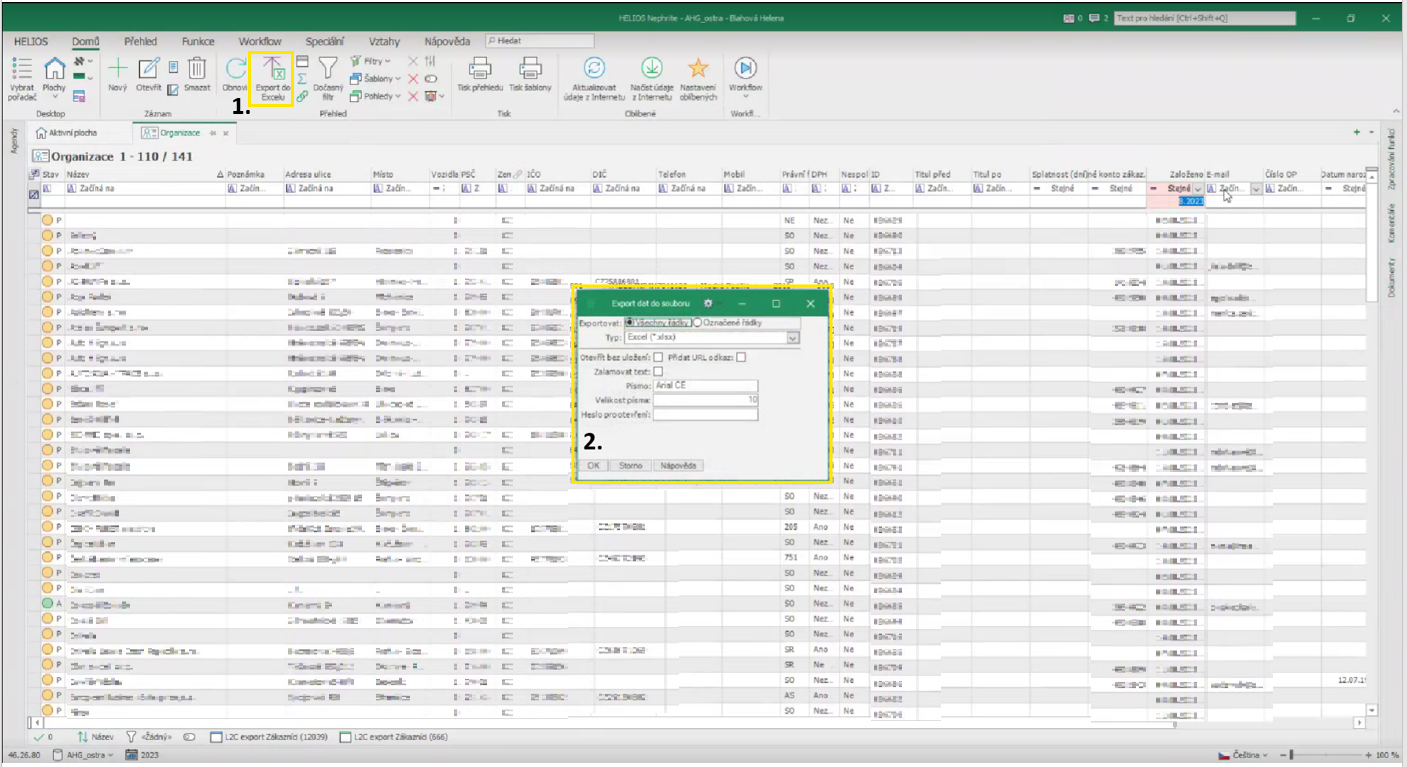Click the Obnovit refresh icon

click(235, 70)
